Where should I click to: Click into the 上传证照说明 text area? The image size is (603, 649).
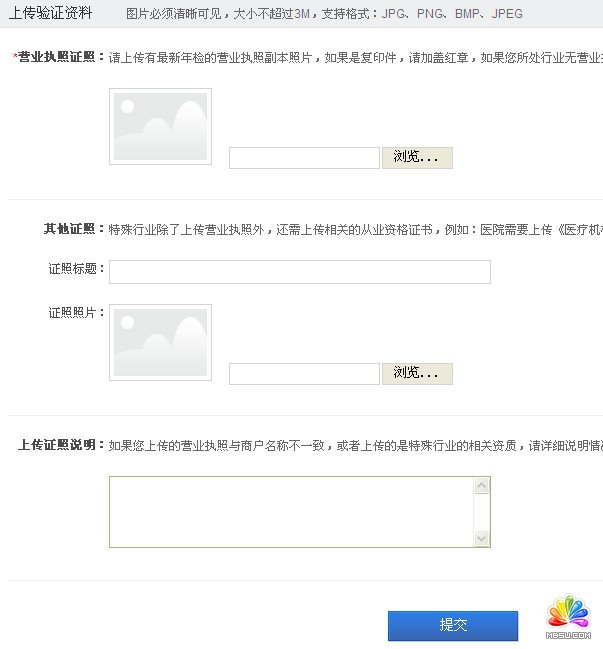(291, 512)
